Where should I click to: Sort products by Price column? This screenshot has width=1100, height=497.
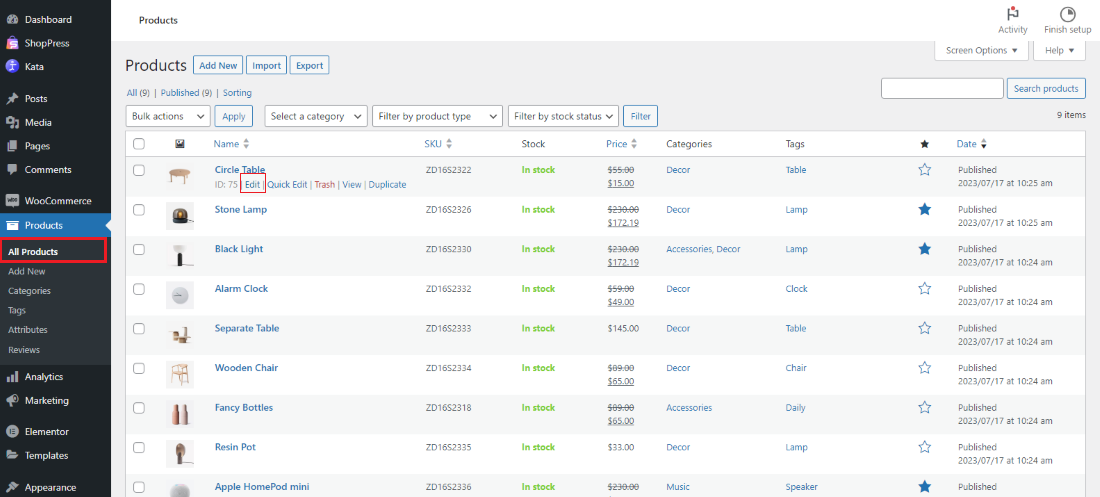tap(622, 144)
